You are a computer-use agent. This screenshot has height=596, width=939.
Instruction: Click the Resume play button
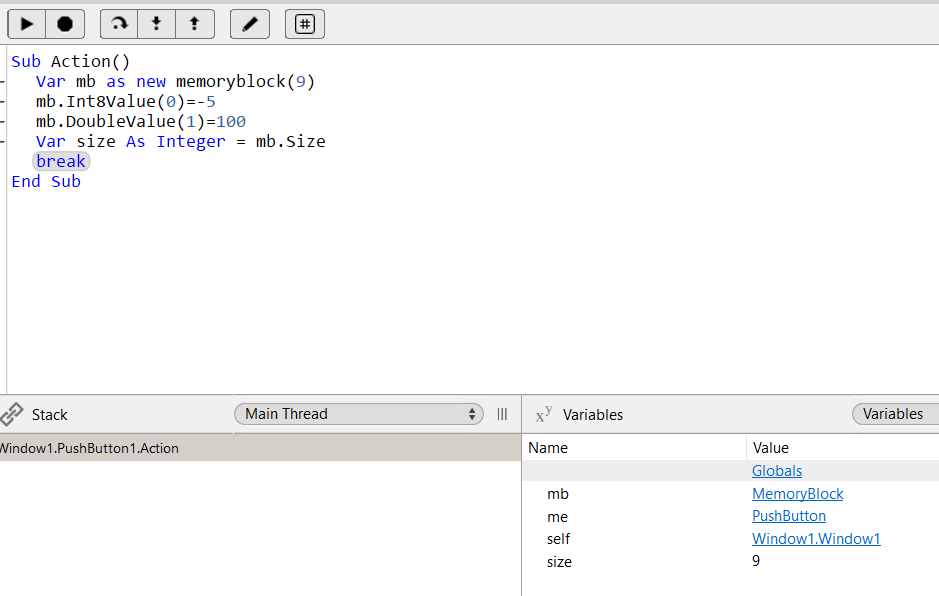(x=27, y=24)
